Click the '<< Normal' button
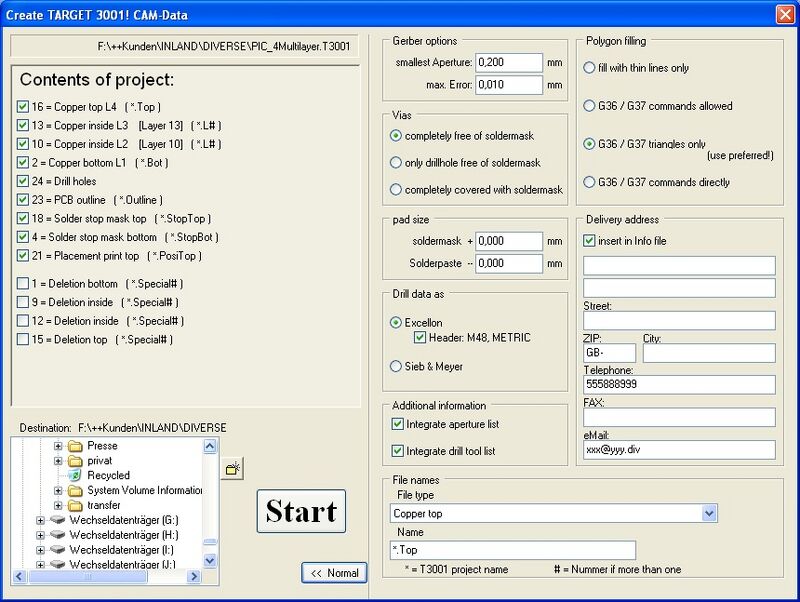This screenshot has height=602, width=800. pyautogui.click(x=334, y=573)
